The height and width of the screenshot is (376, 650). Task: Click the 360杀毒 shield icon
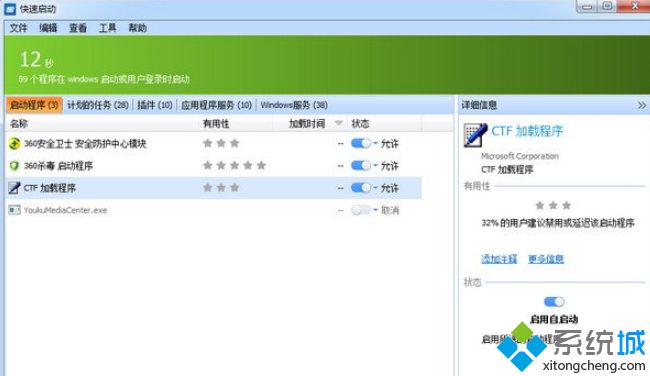[x=15, y=166]
